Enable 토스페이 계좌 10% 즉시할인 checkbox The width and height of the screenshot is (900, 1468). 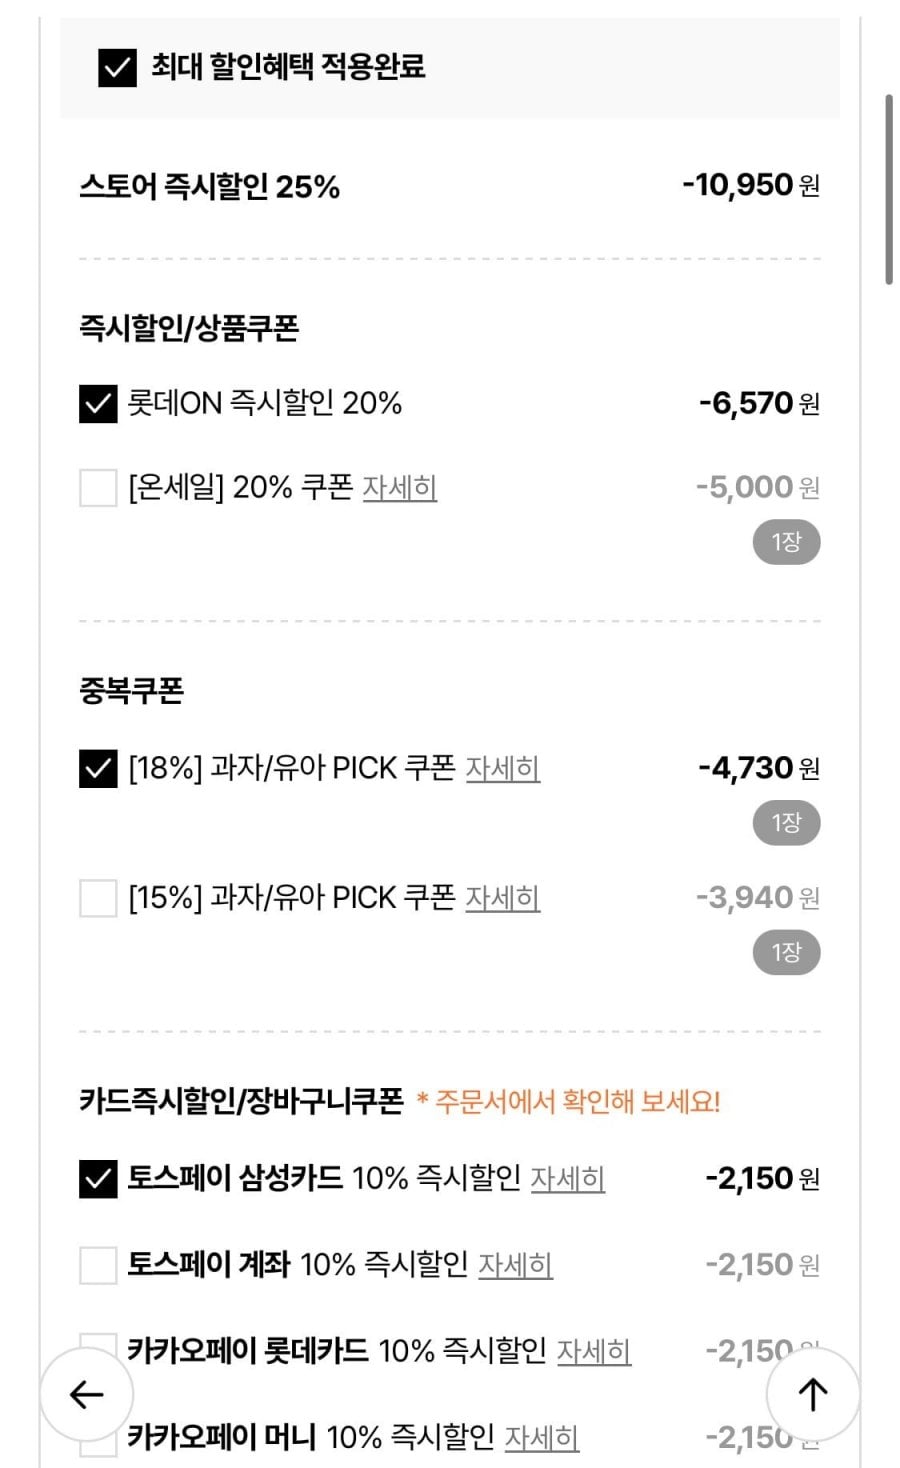point(98,1265)
